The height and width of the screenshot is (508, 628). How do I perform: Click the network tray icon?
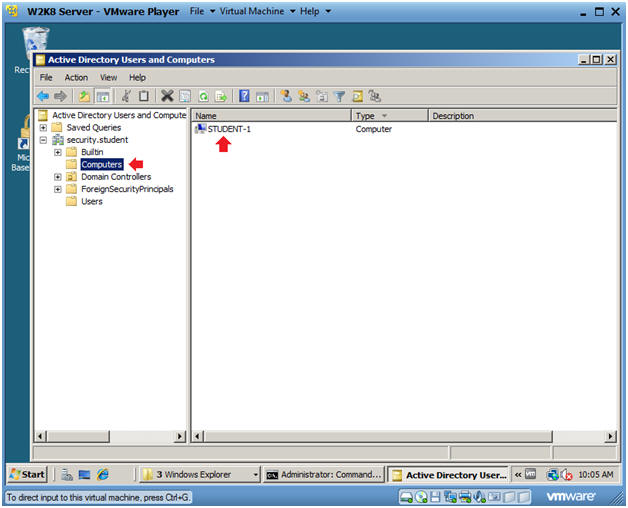pyautogui.click(x=553, y=475)
